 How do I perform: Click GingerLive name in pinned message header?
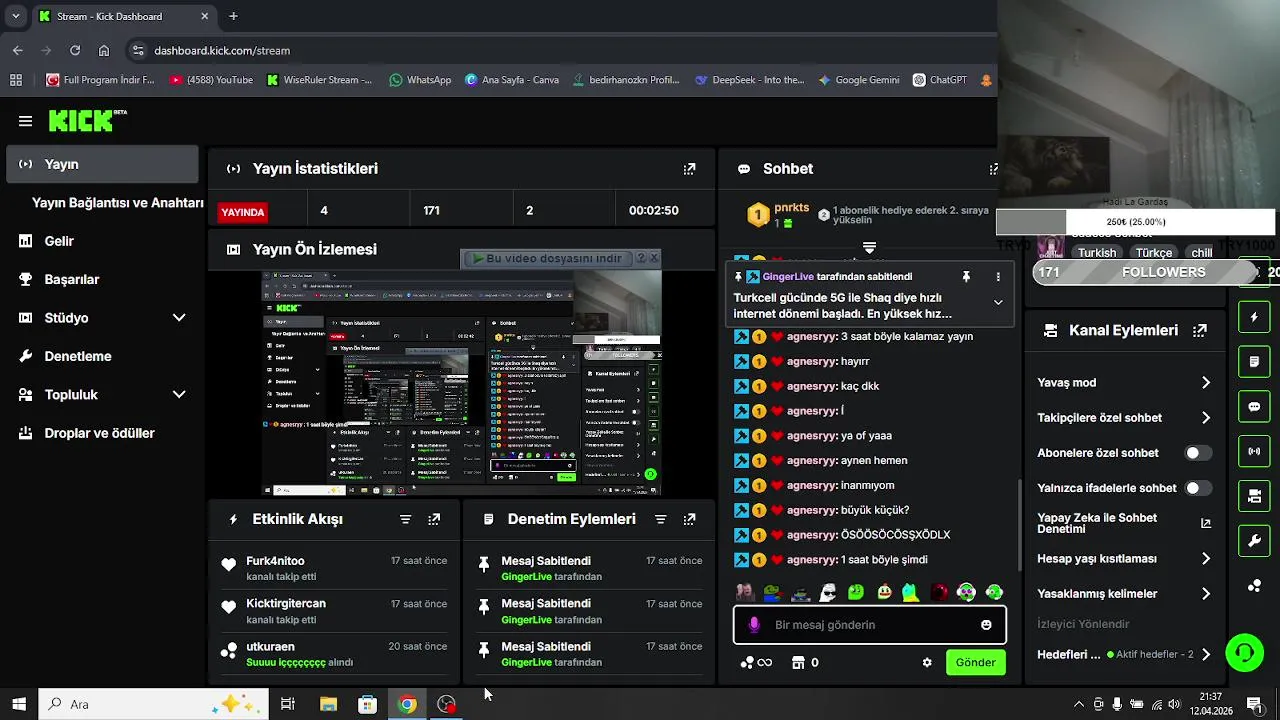point(788,276)
